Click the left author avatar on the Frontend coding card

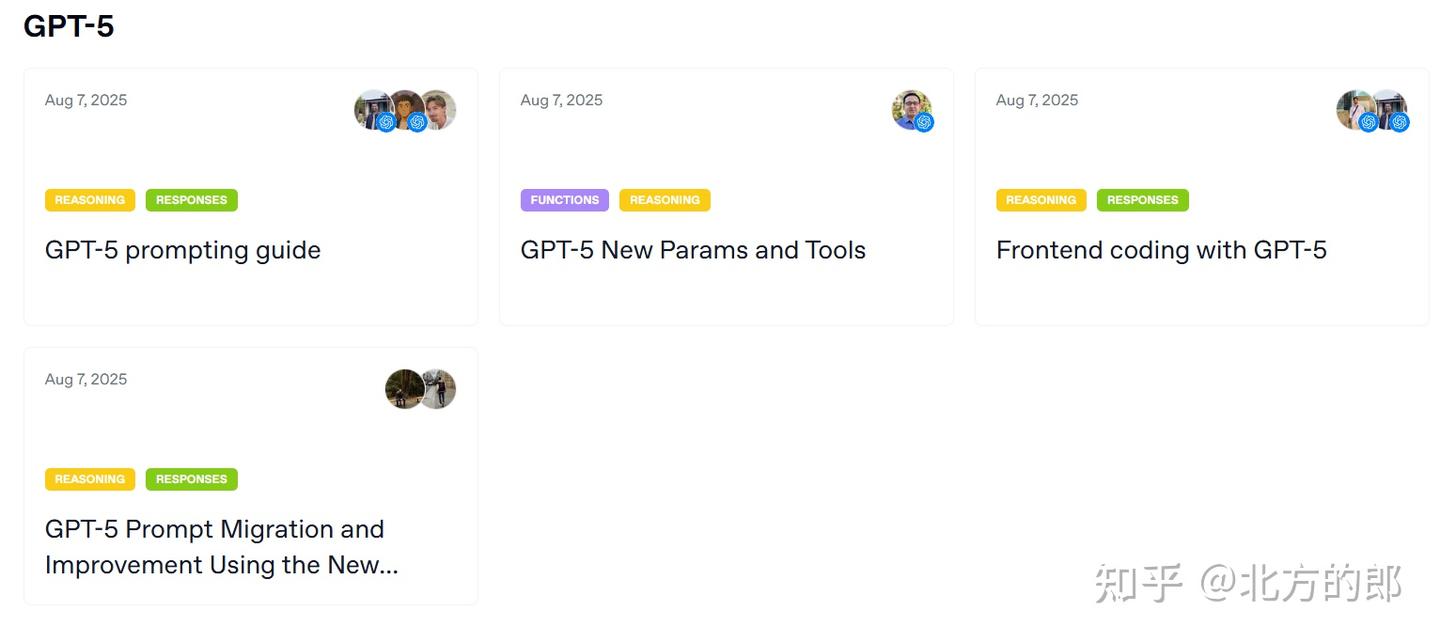point(1355,109)
